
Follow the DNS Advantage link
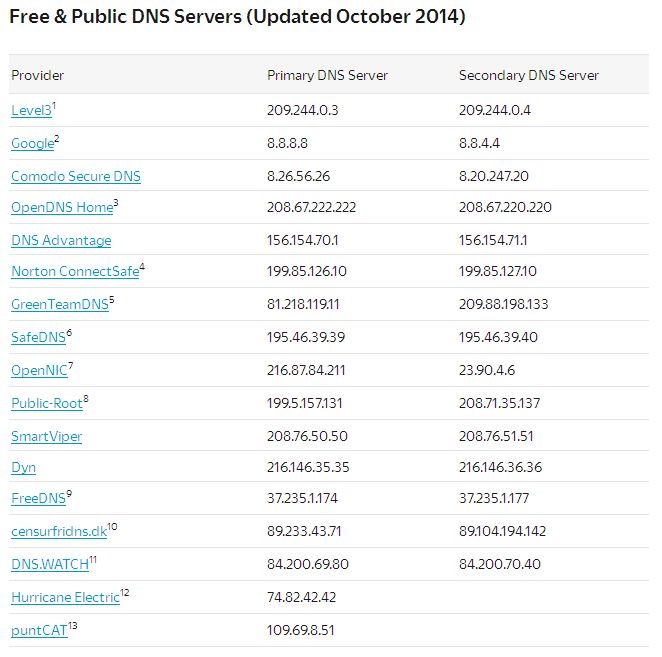(x=61, y=240)
